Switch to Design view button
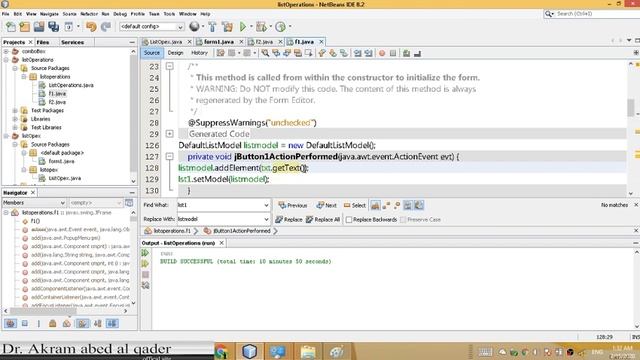Viewport: 640px width, 360px height. (176, 53)
